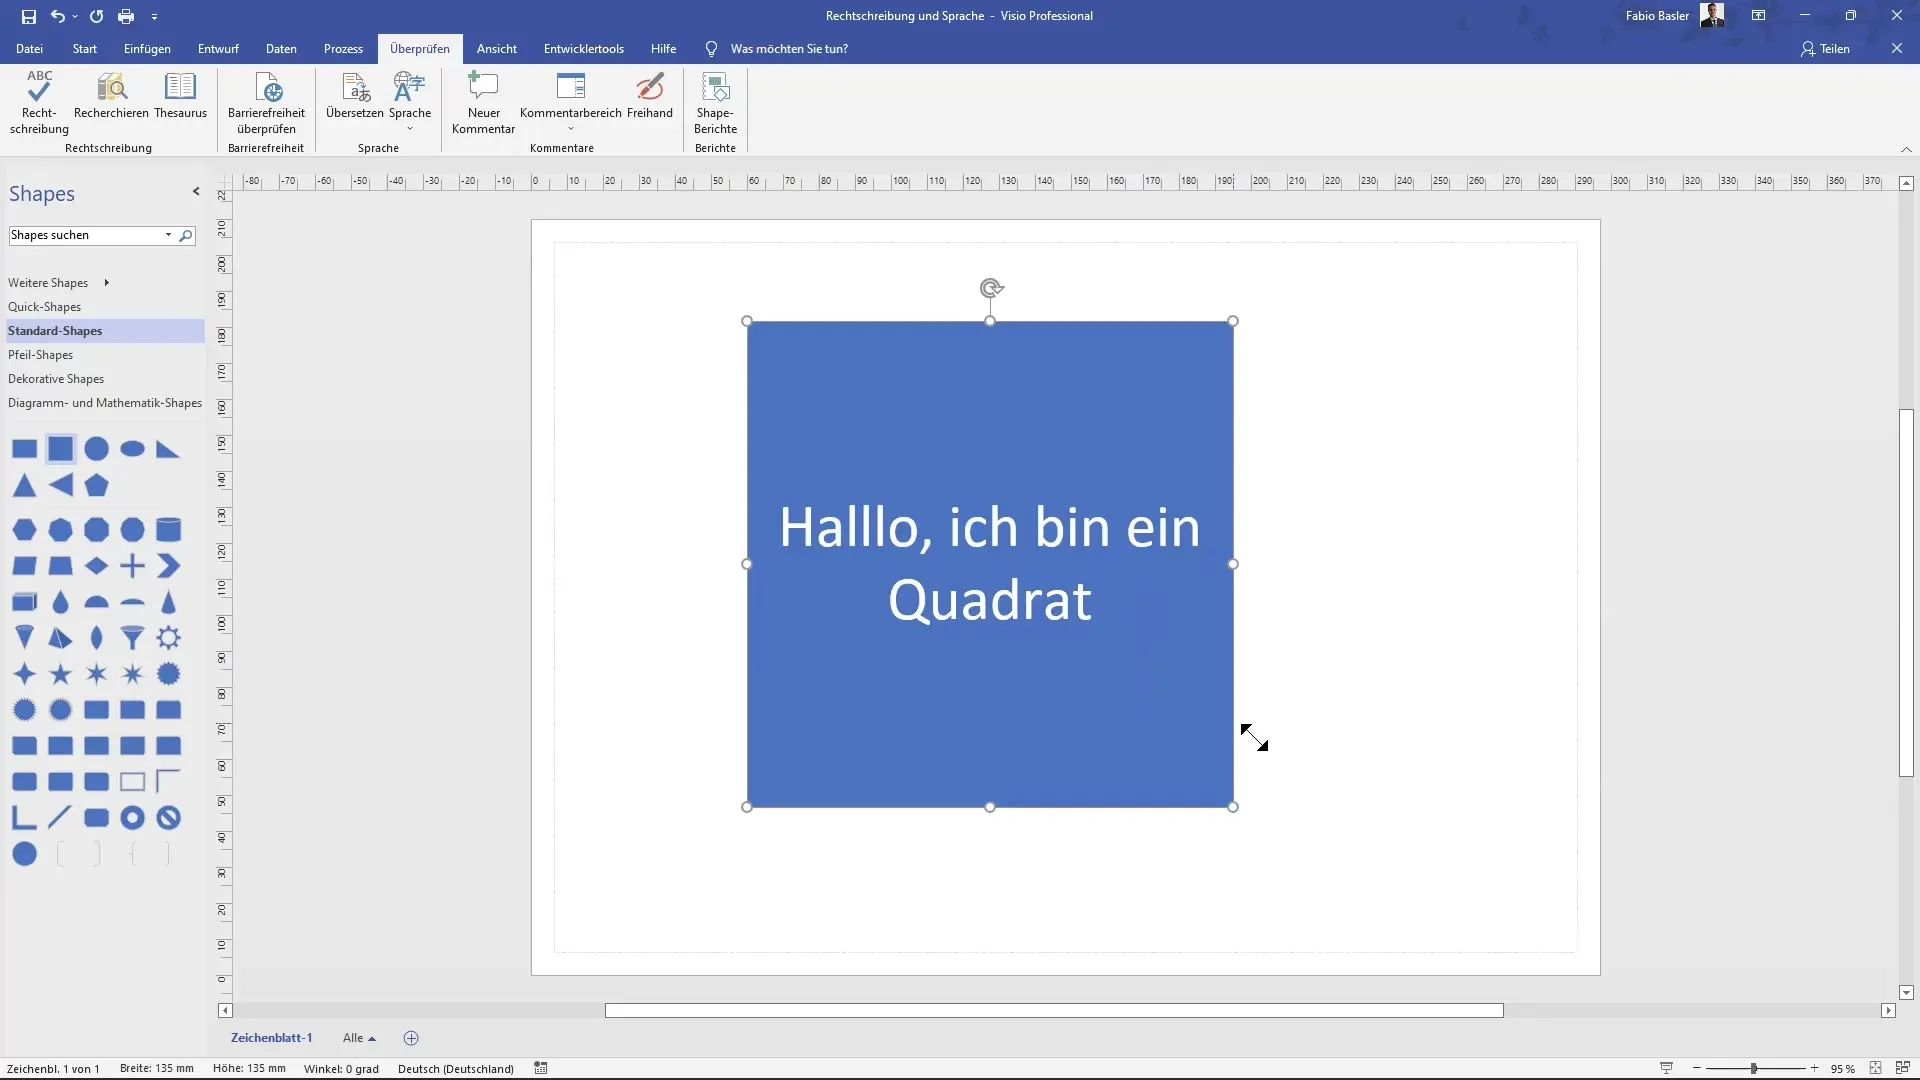Image resolution: width=1920 pixels, height=1080 pixels.
Task: Open Dekorative Shapes stencil
Action: point(103,379)
